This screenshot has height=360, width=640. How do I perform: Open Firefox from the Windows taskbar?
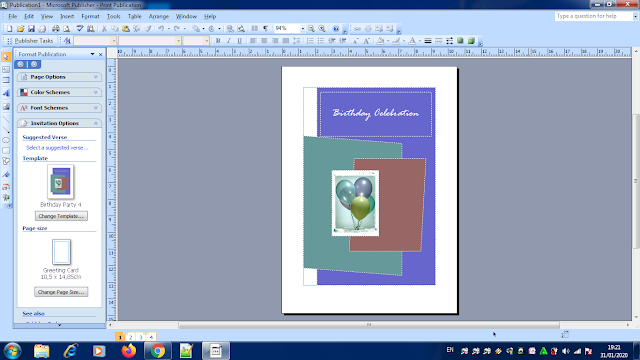coord(129,351)
